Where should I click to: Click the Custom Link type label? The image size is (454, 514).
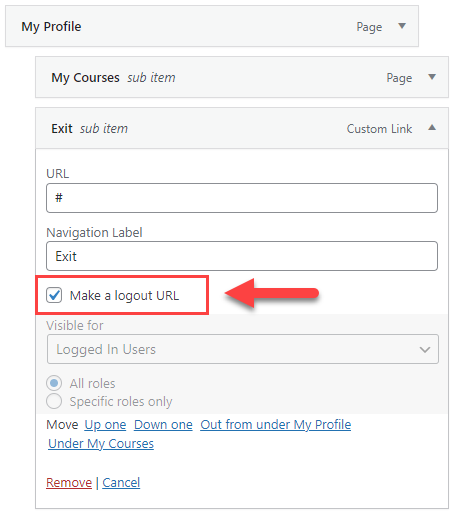[379, 128]
